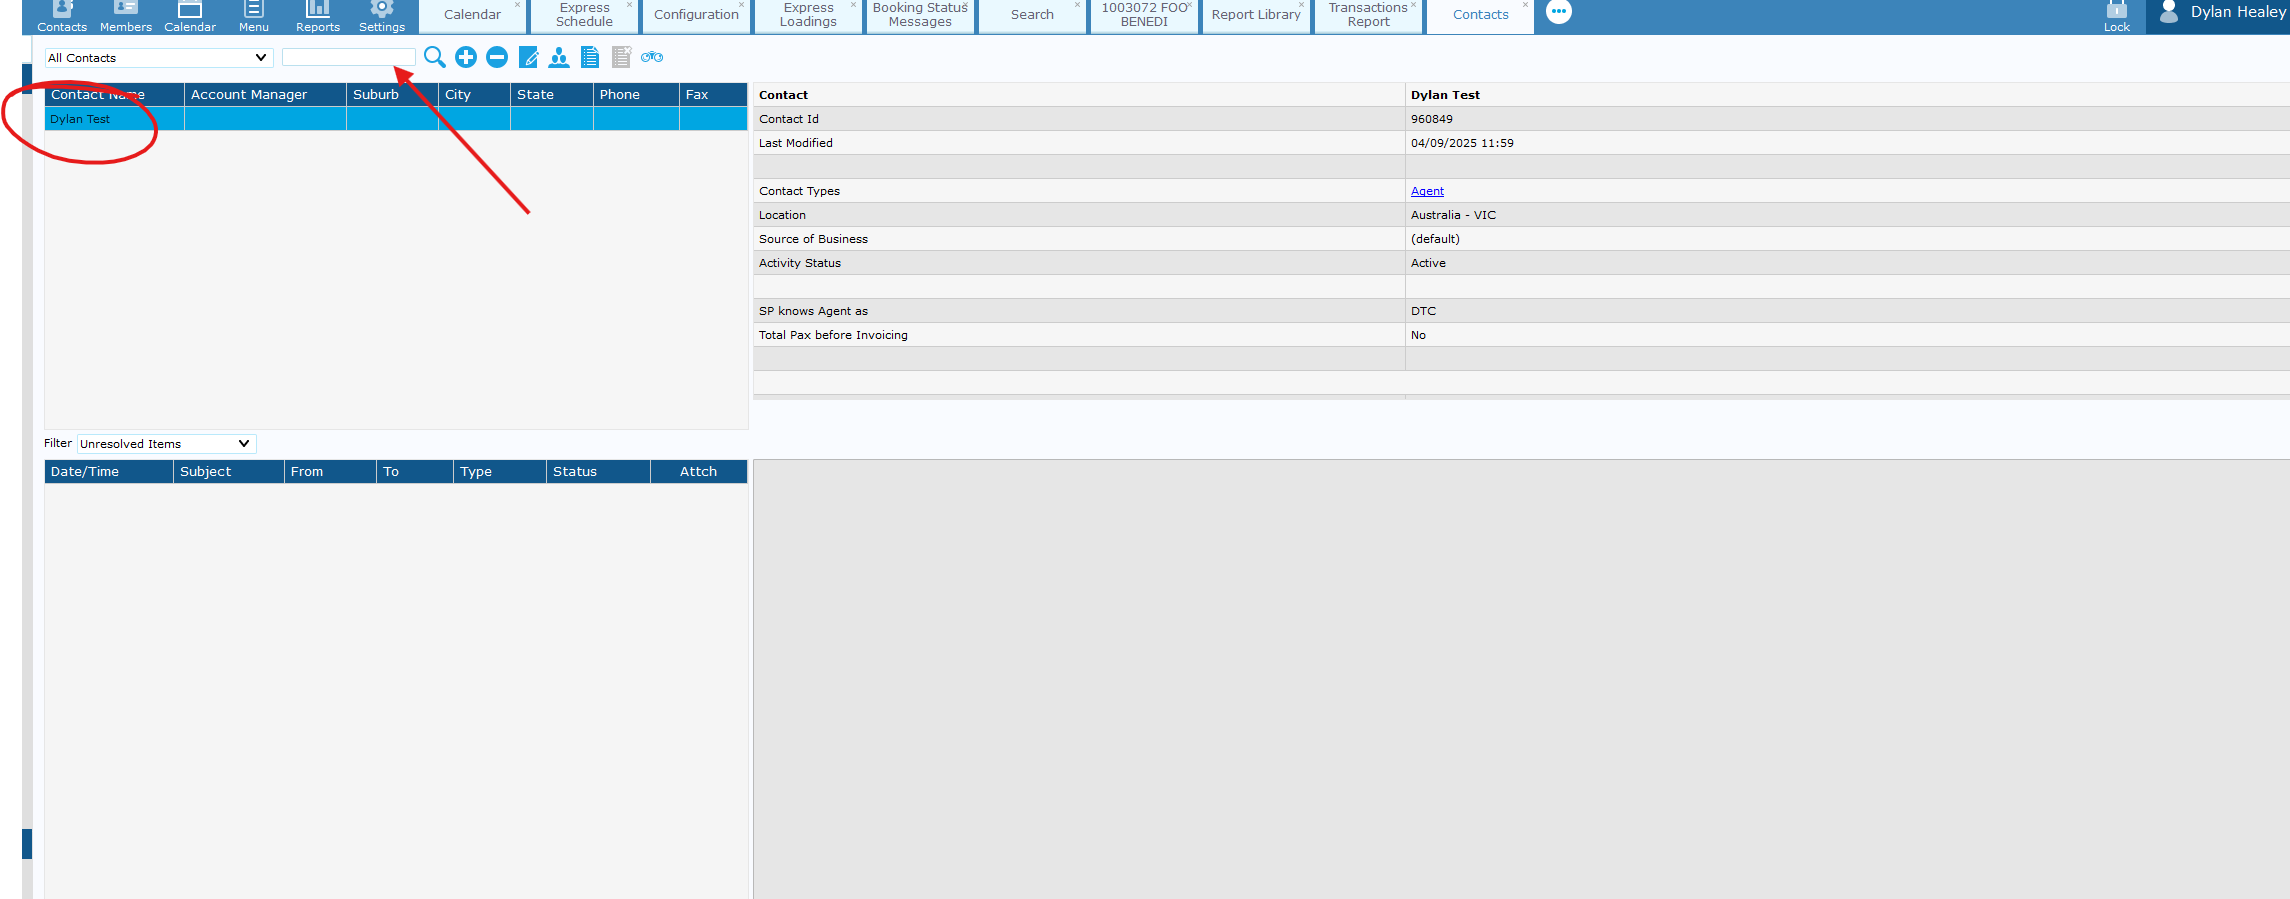The height and width of the screenshot is (899, 2290).
Task: Click the blue document notes icon
Action: pyautogui.click(x=590, y=57)
